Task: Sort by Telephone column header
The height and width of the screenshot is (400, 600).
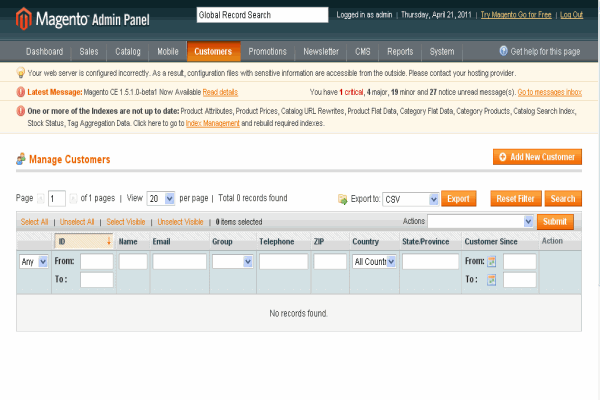Action: 277,242
